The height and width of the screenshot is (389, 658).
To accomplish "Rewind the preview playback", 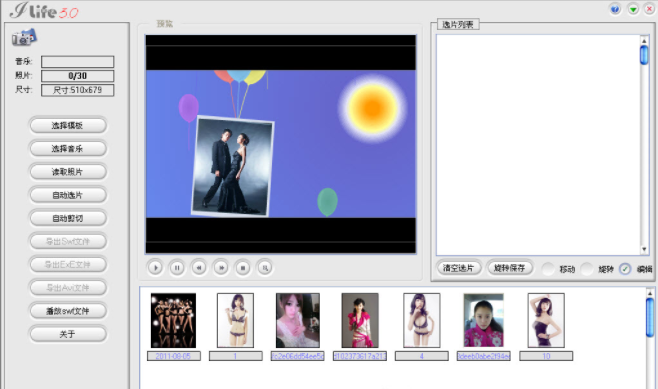I will (199, 267).
